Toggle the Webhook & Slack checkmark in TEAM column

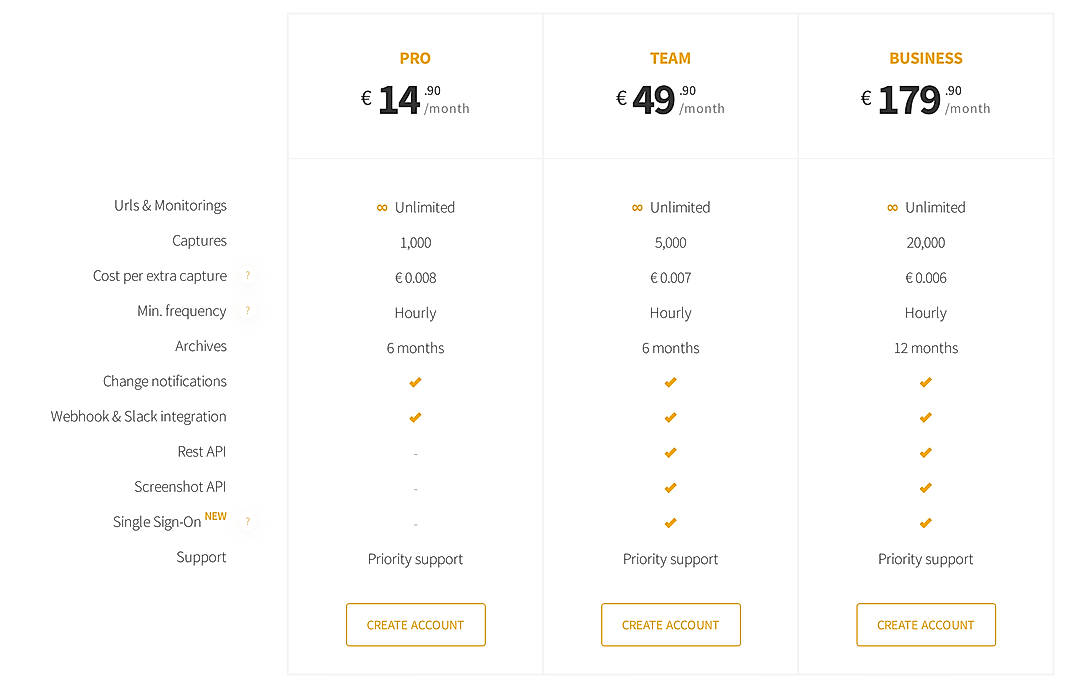click(x=670, y=417)
